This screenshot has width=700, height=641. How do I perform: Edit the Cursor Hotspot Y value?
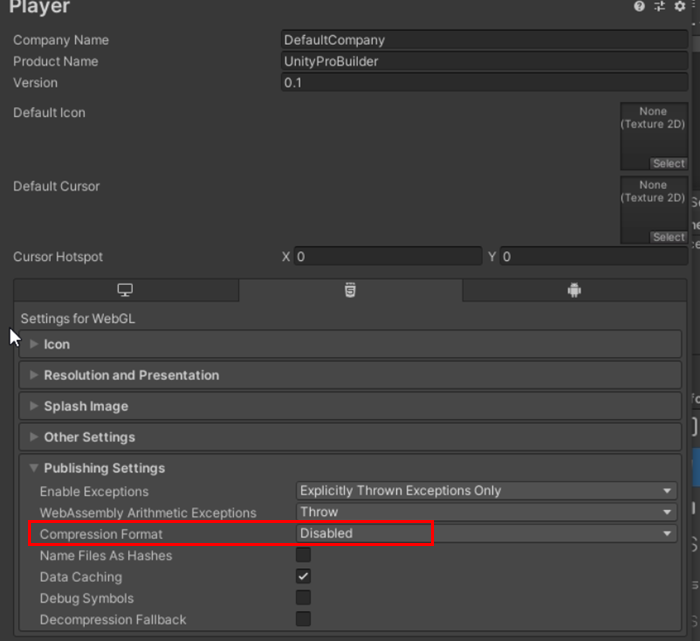point(594,257)
